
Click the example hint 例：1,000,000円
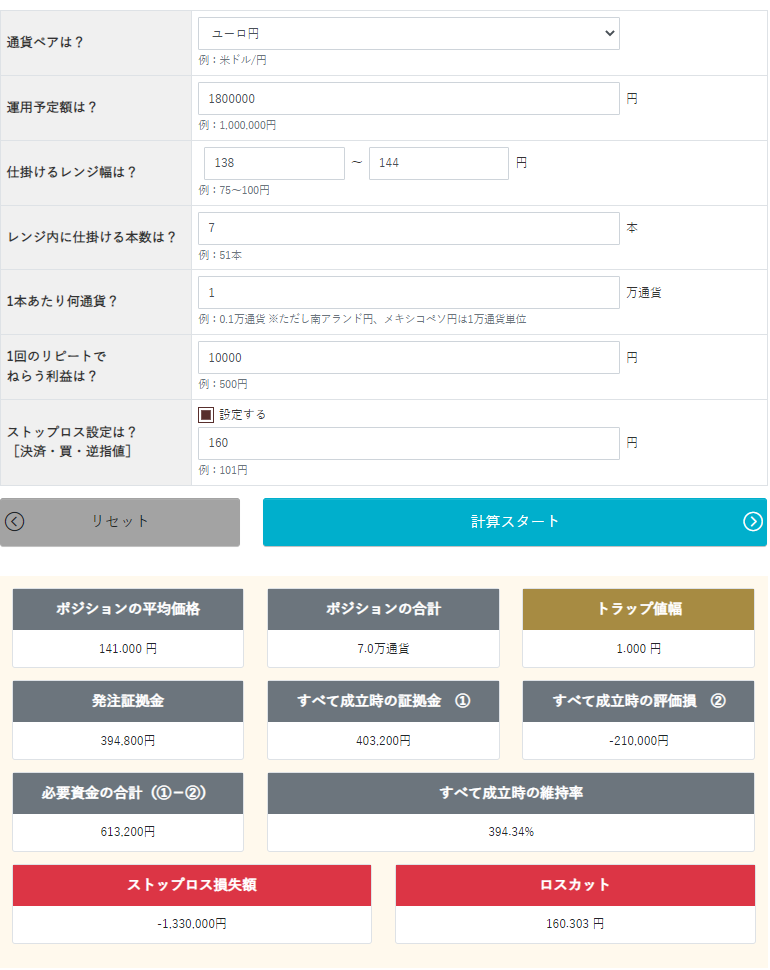click(x=237, y=125)
